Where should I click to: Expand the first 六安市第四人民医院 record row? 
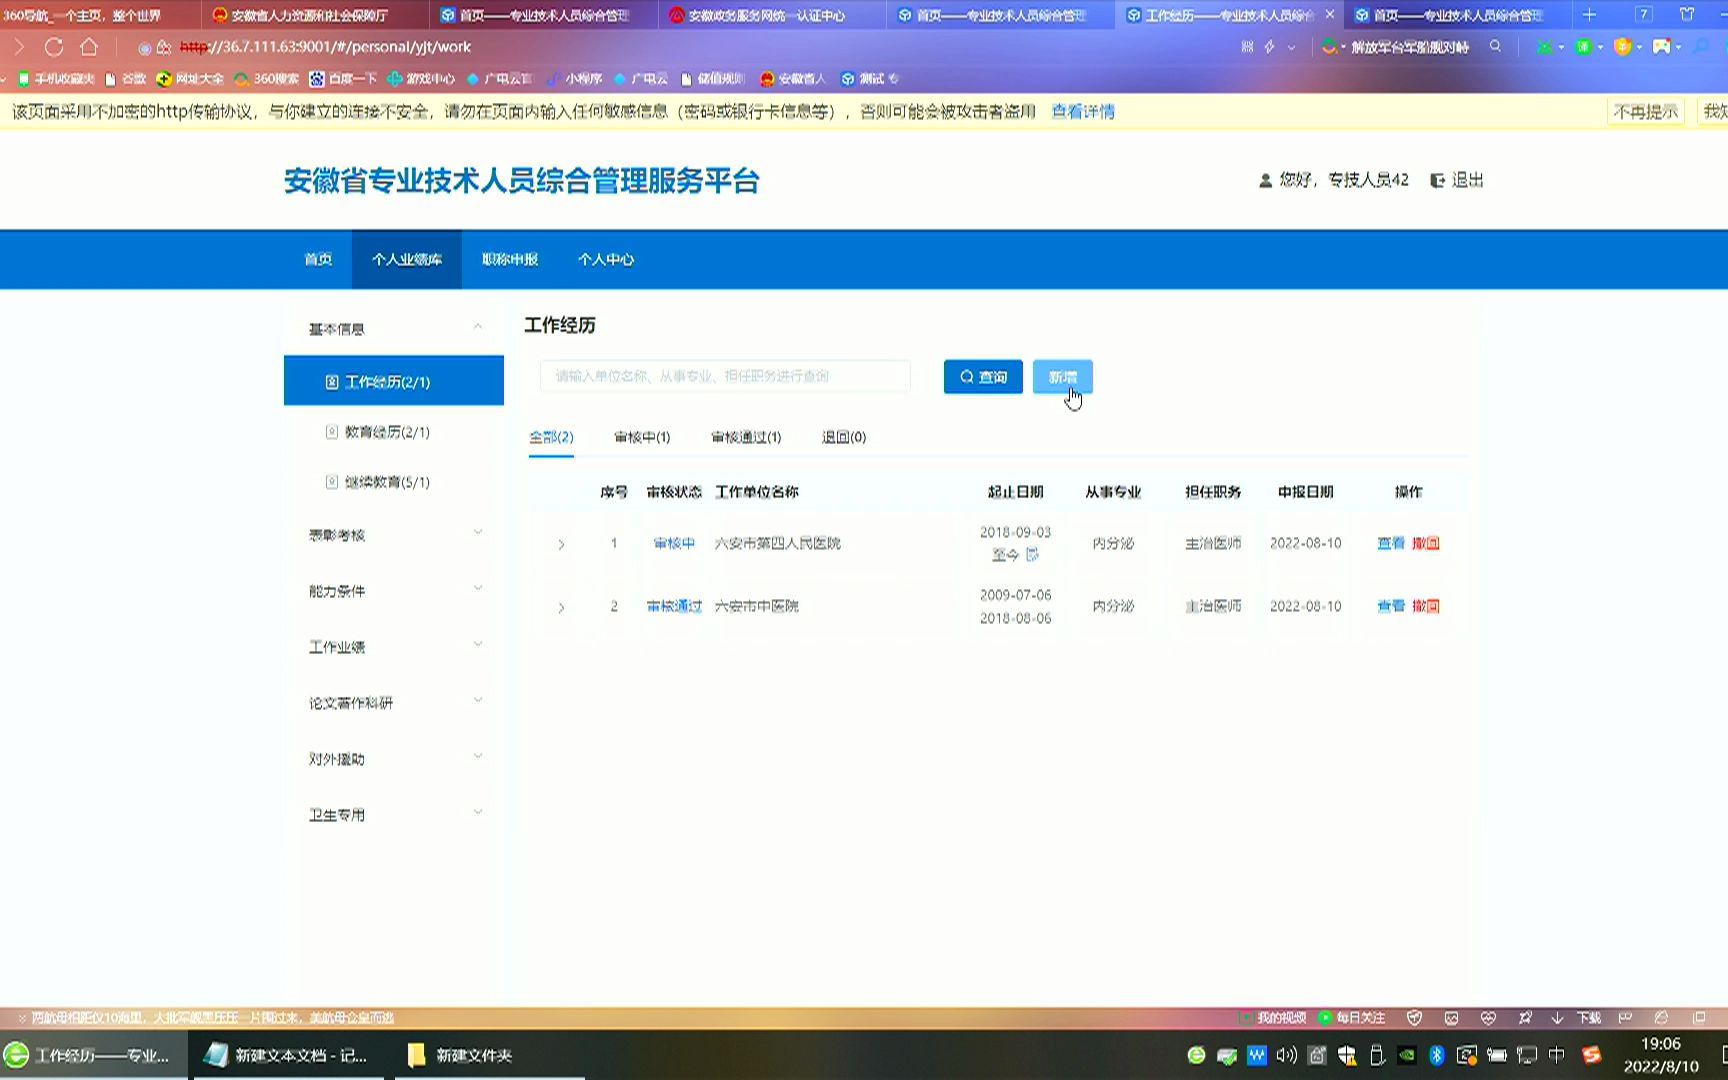[x=560, y=543]
